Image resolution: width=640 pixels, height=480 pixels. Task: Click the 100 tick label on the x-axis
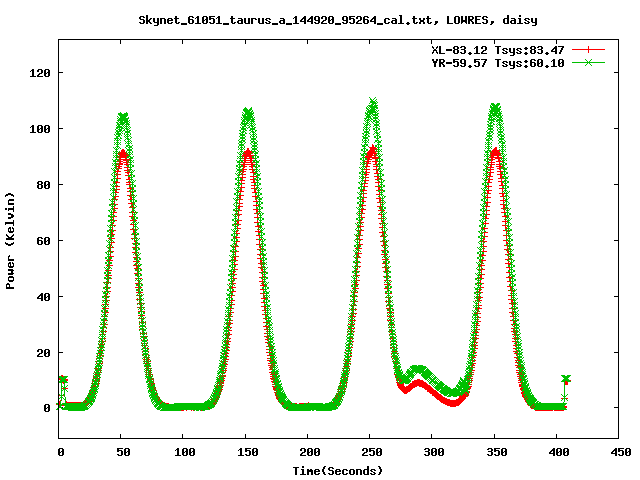click(x=183, y=452)
